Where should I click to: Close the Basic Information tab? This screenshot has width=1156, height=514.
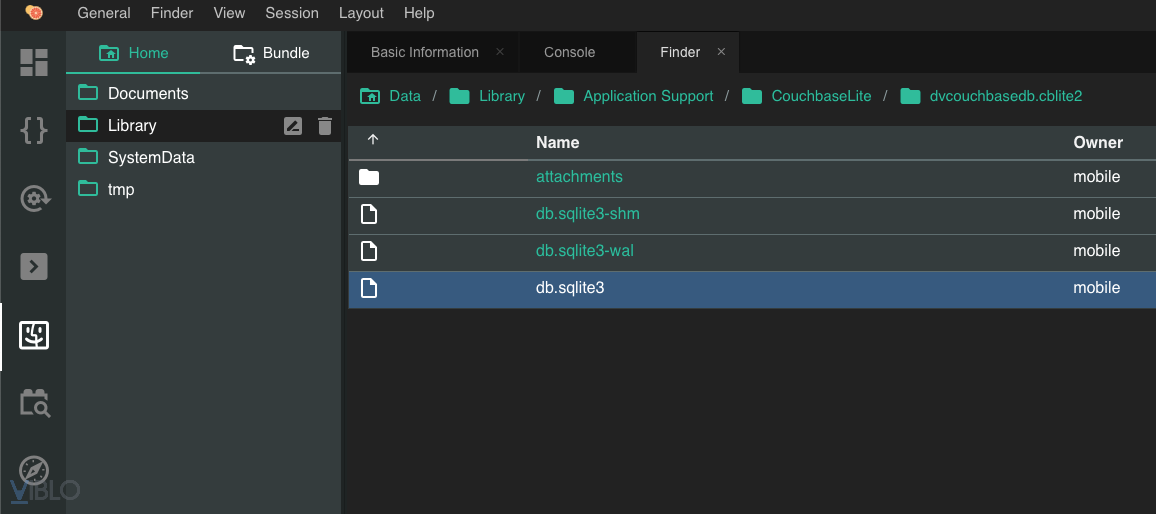click(x=500, y=52)
